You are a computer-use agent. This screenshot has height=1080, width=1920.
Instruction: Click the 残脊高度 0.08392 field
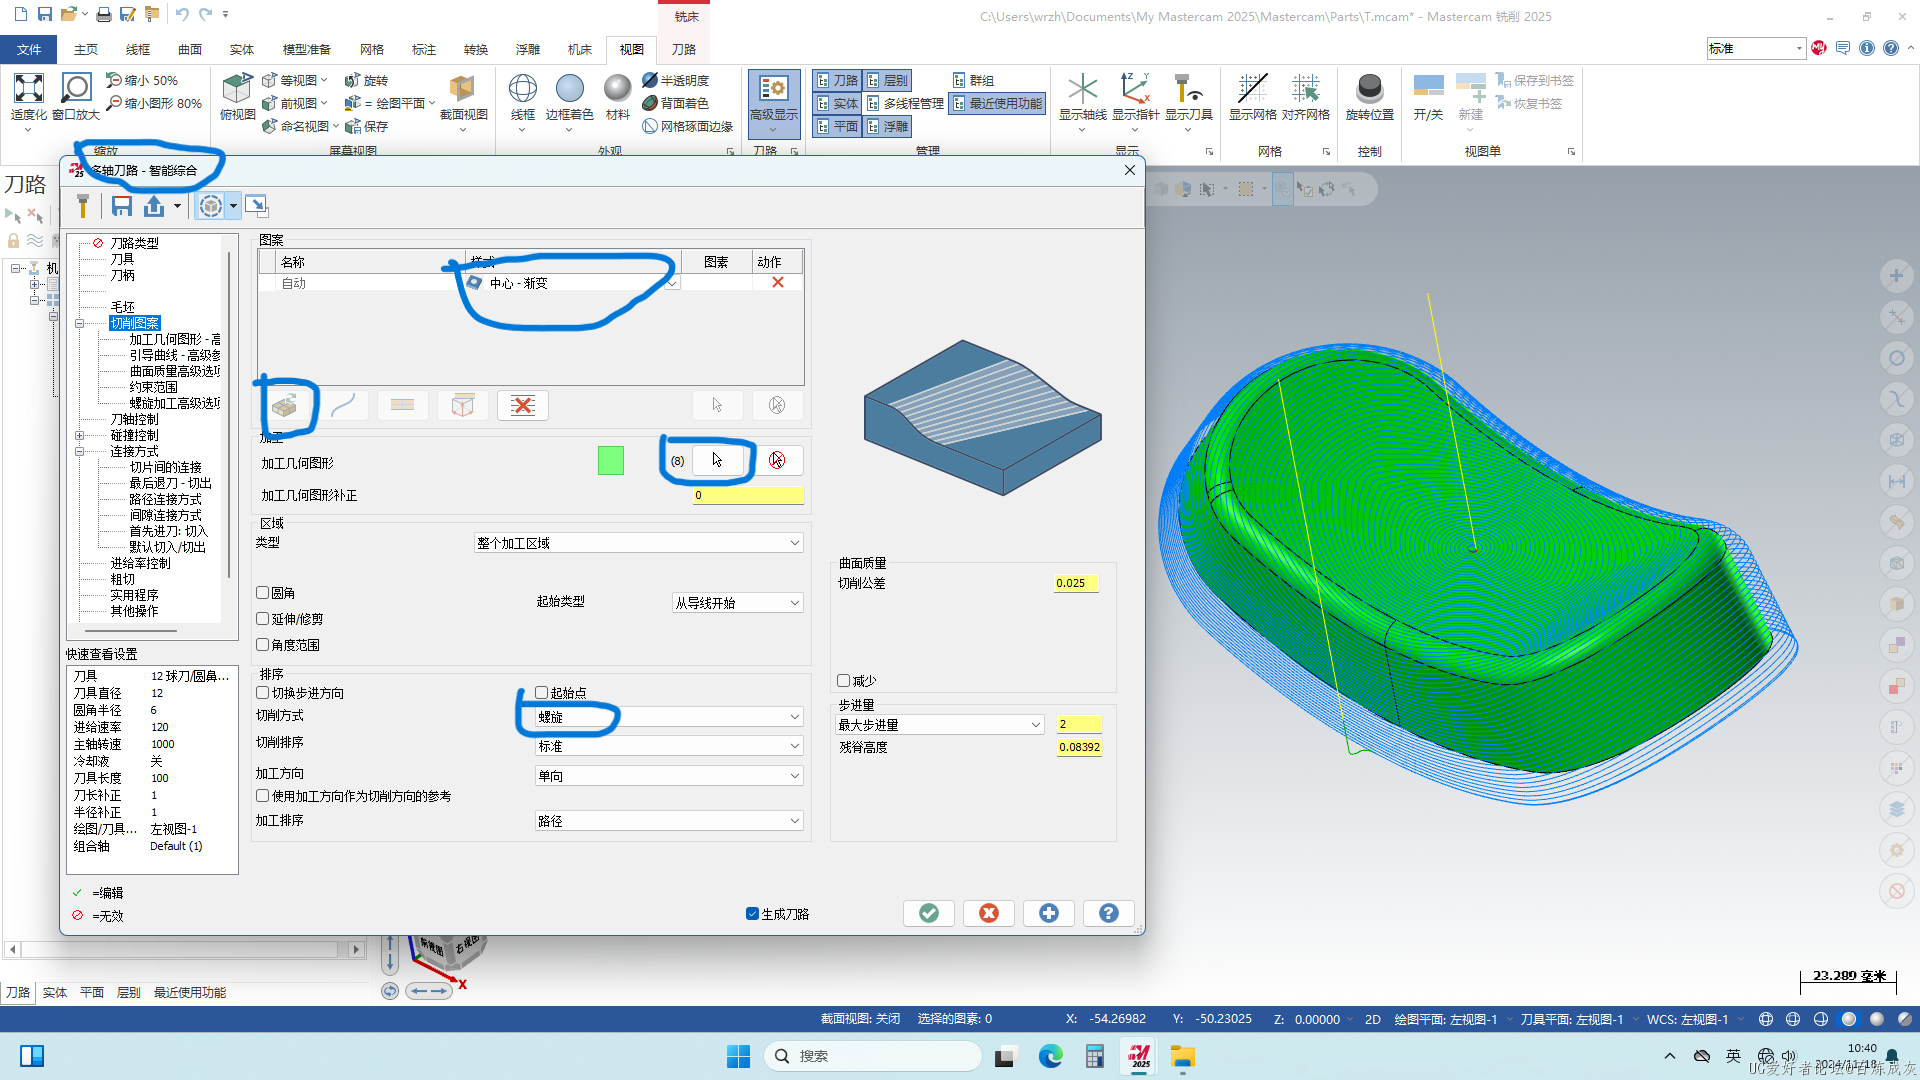(1079, 747)
